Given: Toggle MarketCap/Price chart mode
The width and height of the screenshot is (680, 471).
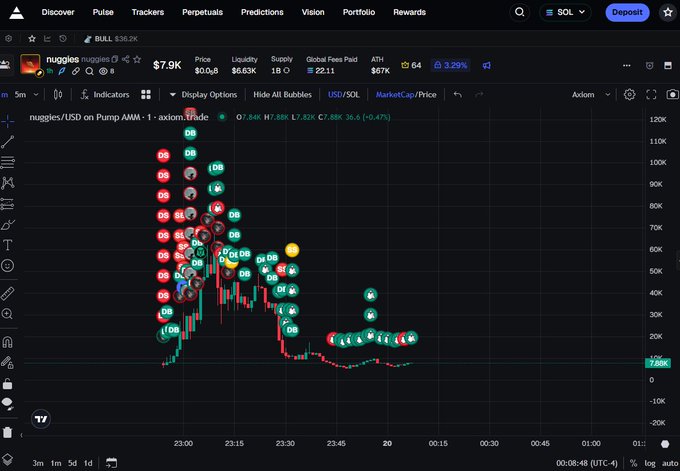Looking at the screenshot, I should point(406,95).
